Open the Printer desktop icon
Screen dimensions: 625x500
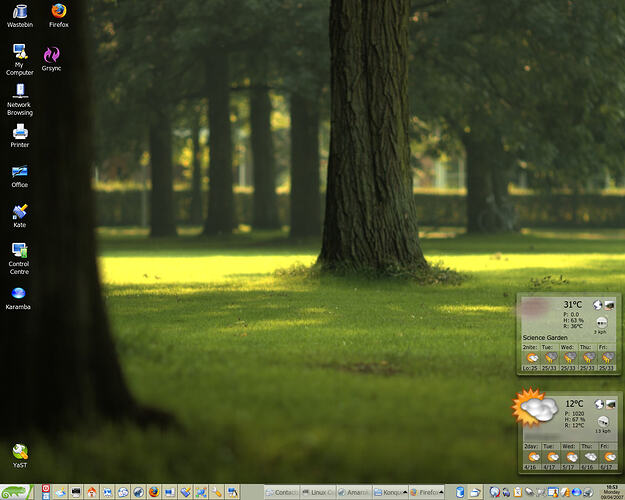pos(20,136)
